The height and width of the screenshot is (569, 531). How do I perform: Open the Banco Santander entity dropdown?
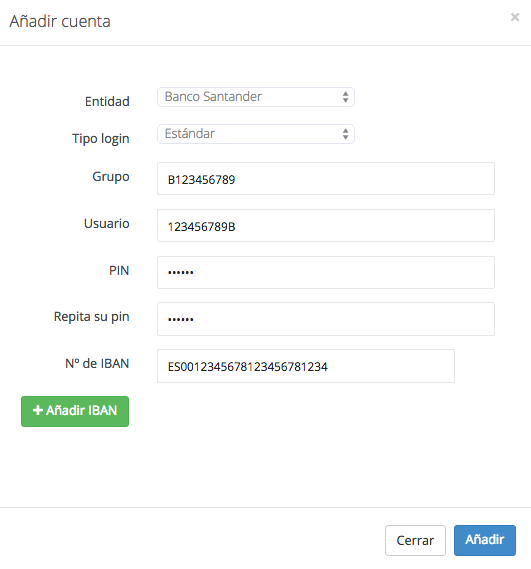click(x=256, y=97)
